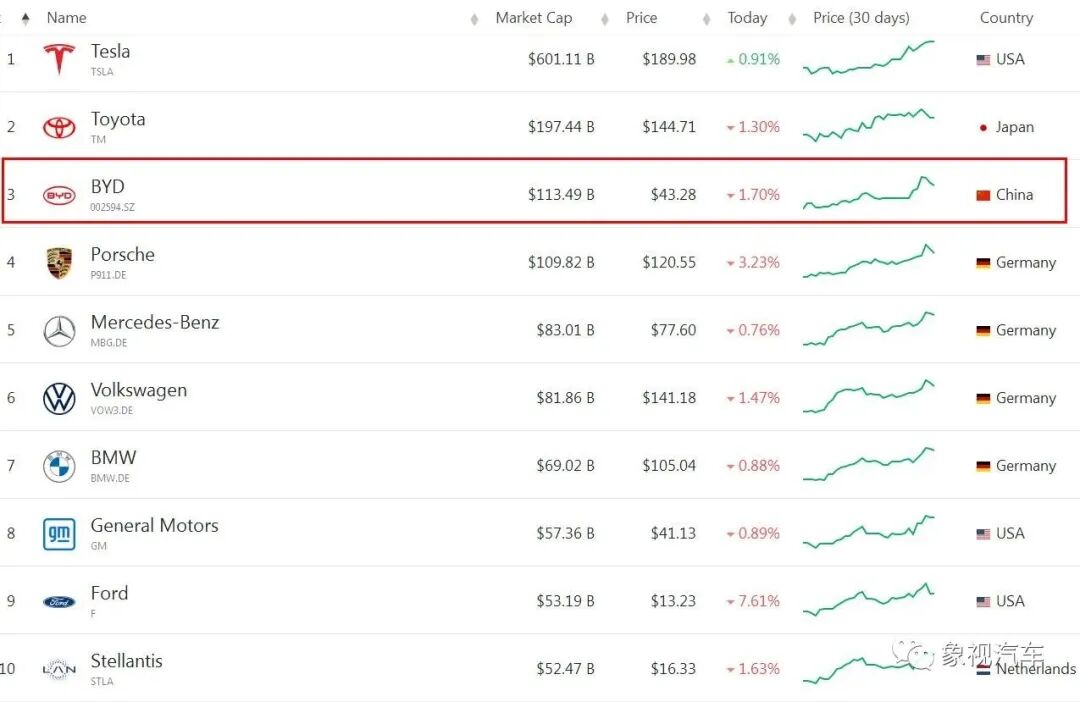The height and width of the screenshot is (702, 1080).
Task: Click the today change 7.61%
Action: [758, 602]
